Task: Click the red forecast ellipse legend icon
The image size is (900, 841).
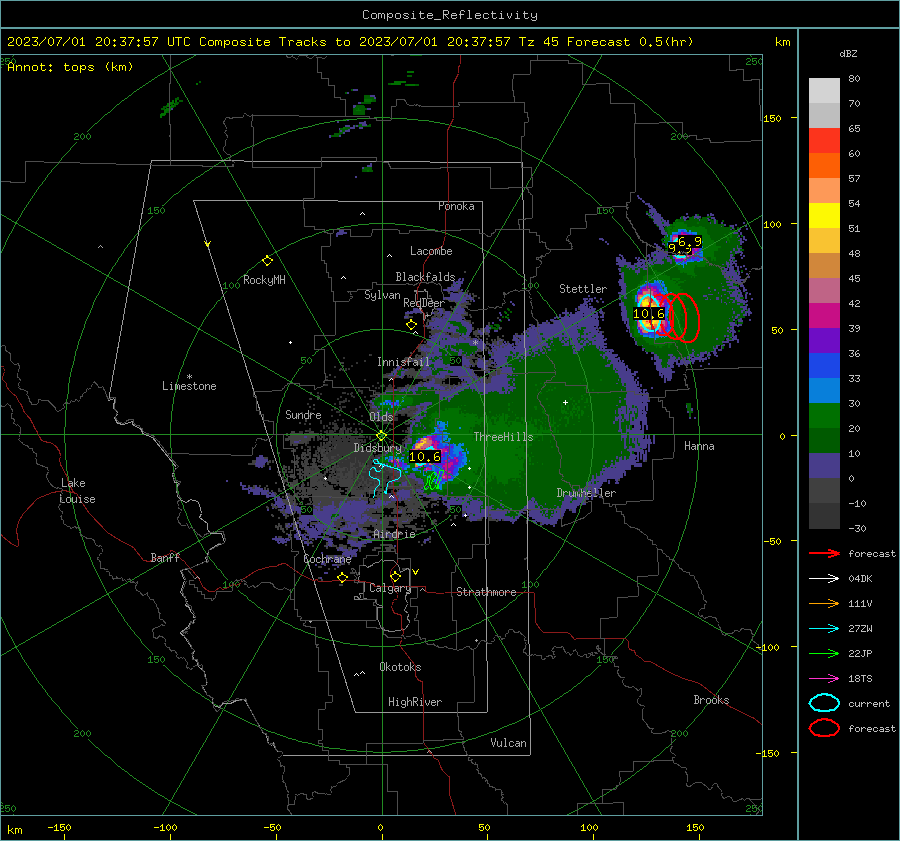Action: pyautogui.click(x=824, y=728)
